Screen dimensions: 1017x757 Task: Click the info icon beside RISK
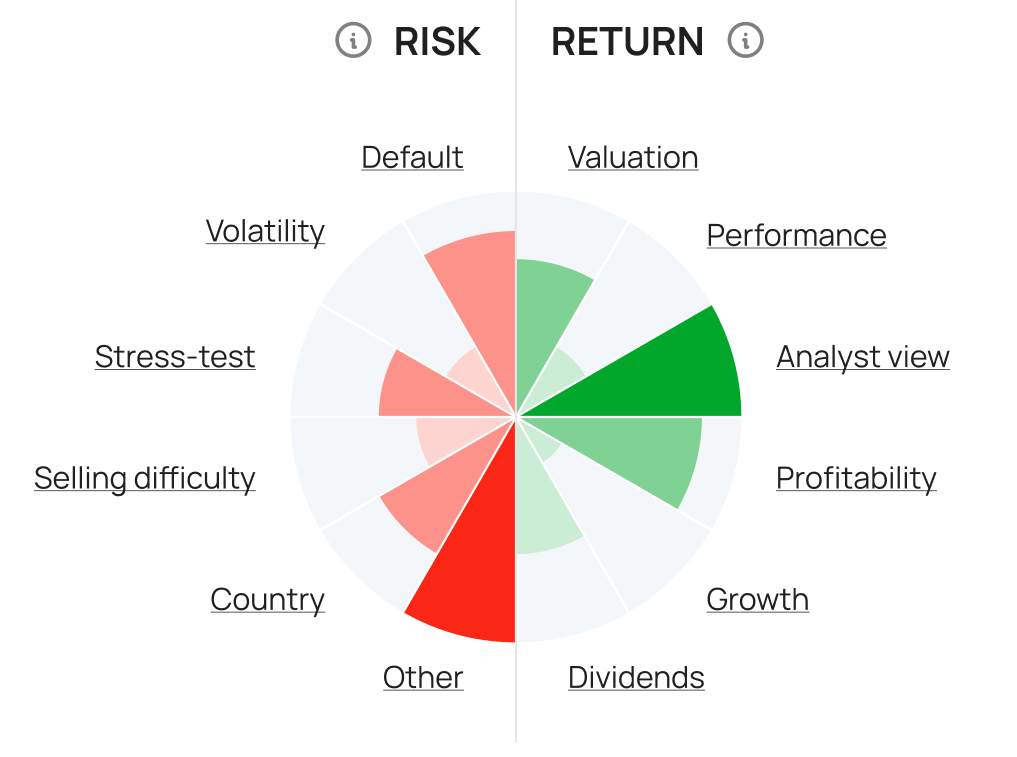352,41
